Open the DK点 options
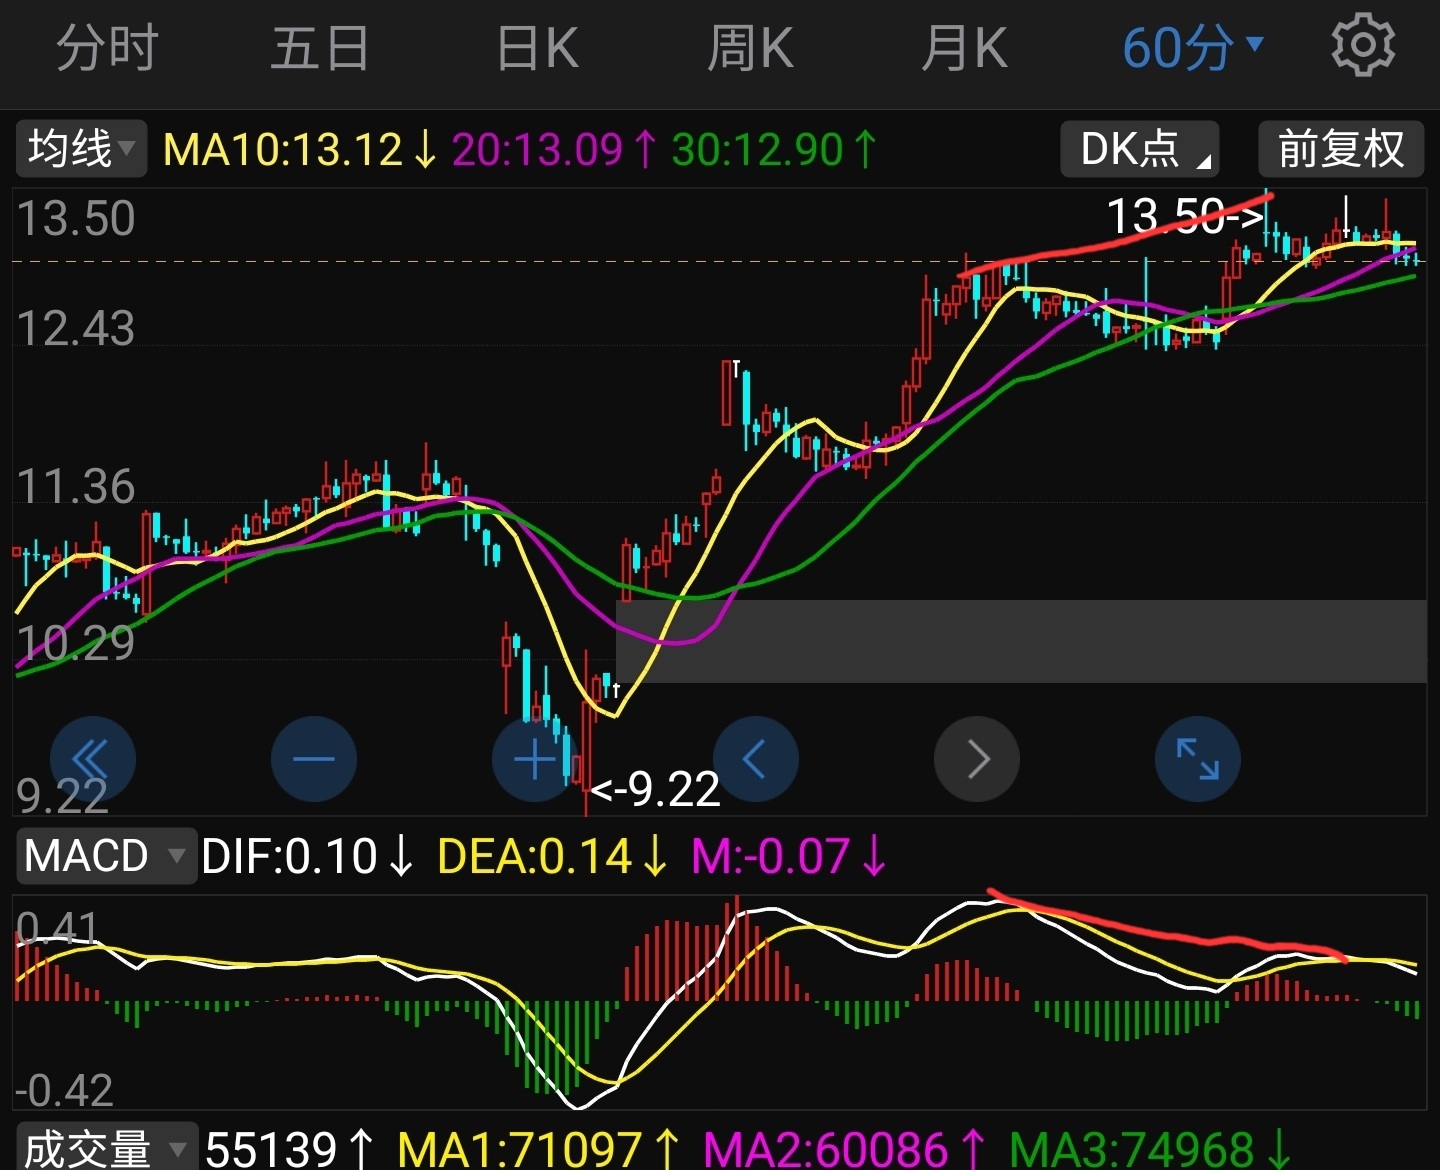This screenshot has height=1170, width=1440. 1140,149
